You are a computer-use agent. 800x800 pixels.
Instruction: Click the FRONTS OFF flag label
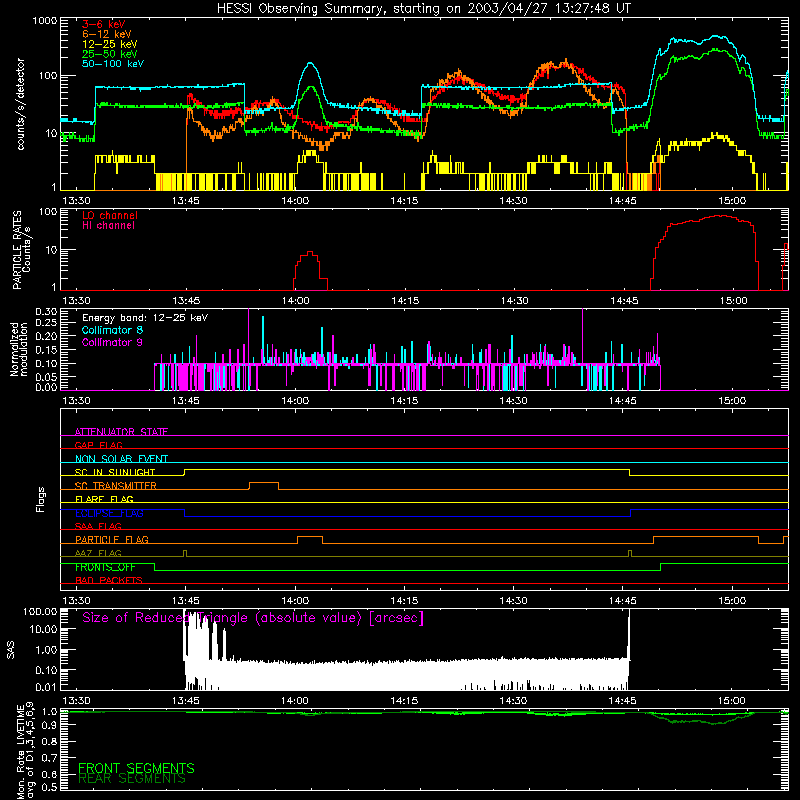[x=105, y=567]
